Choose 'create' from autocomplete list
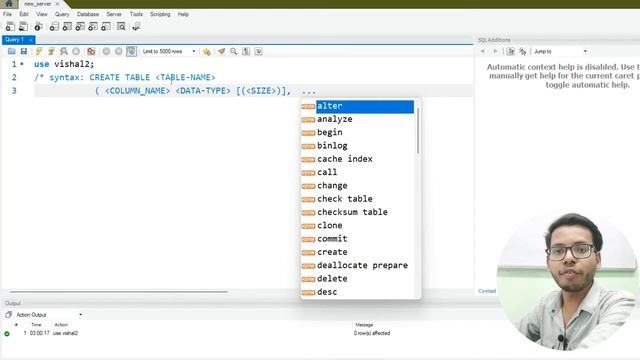This screenshot has width=640, height=360. (358, 252)
